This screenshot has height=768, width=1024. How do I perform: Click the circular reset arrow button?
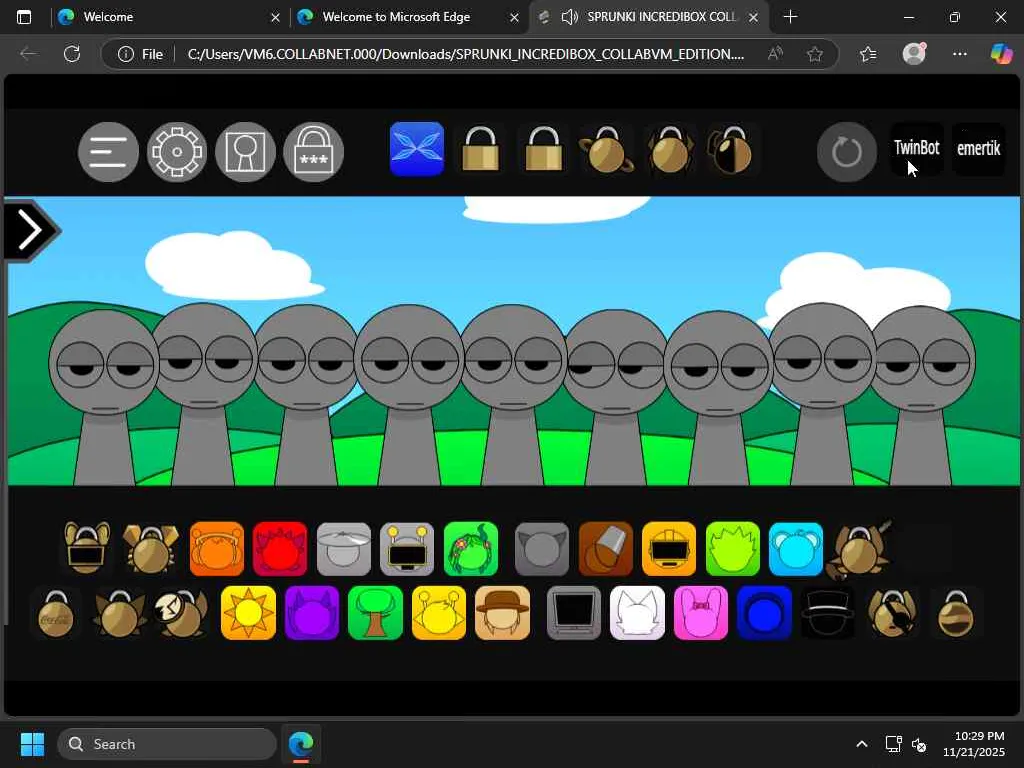[847, 152]
